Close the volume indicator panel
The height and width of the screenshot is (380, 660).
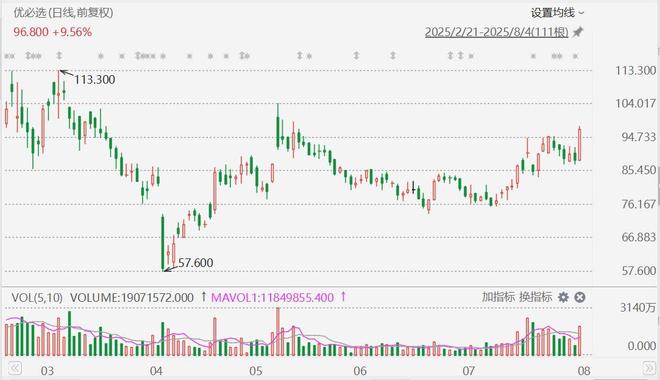pos(580,298)
